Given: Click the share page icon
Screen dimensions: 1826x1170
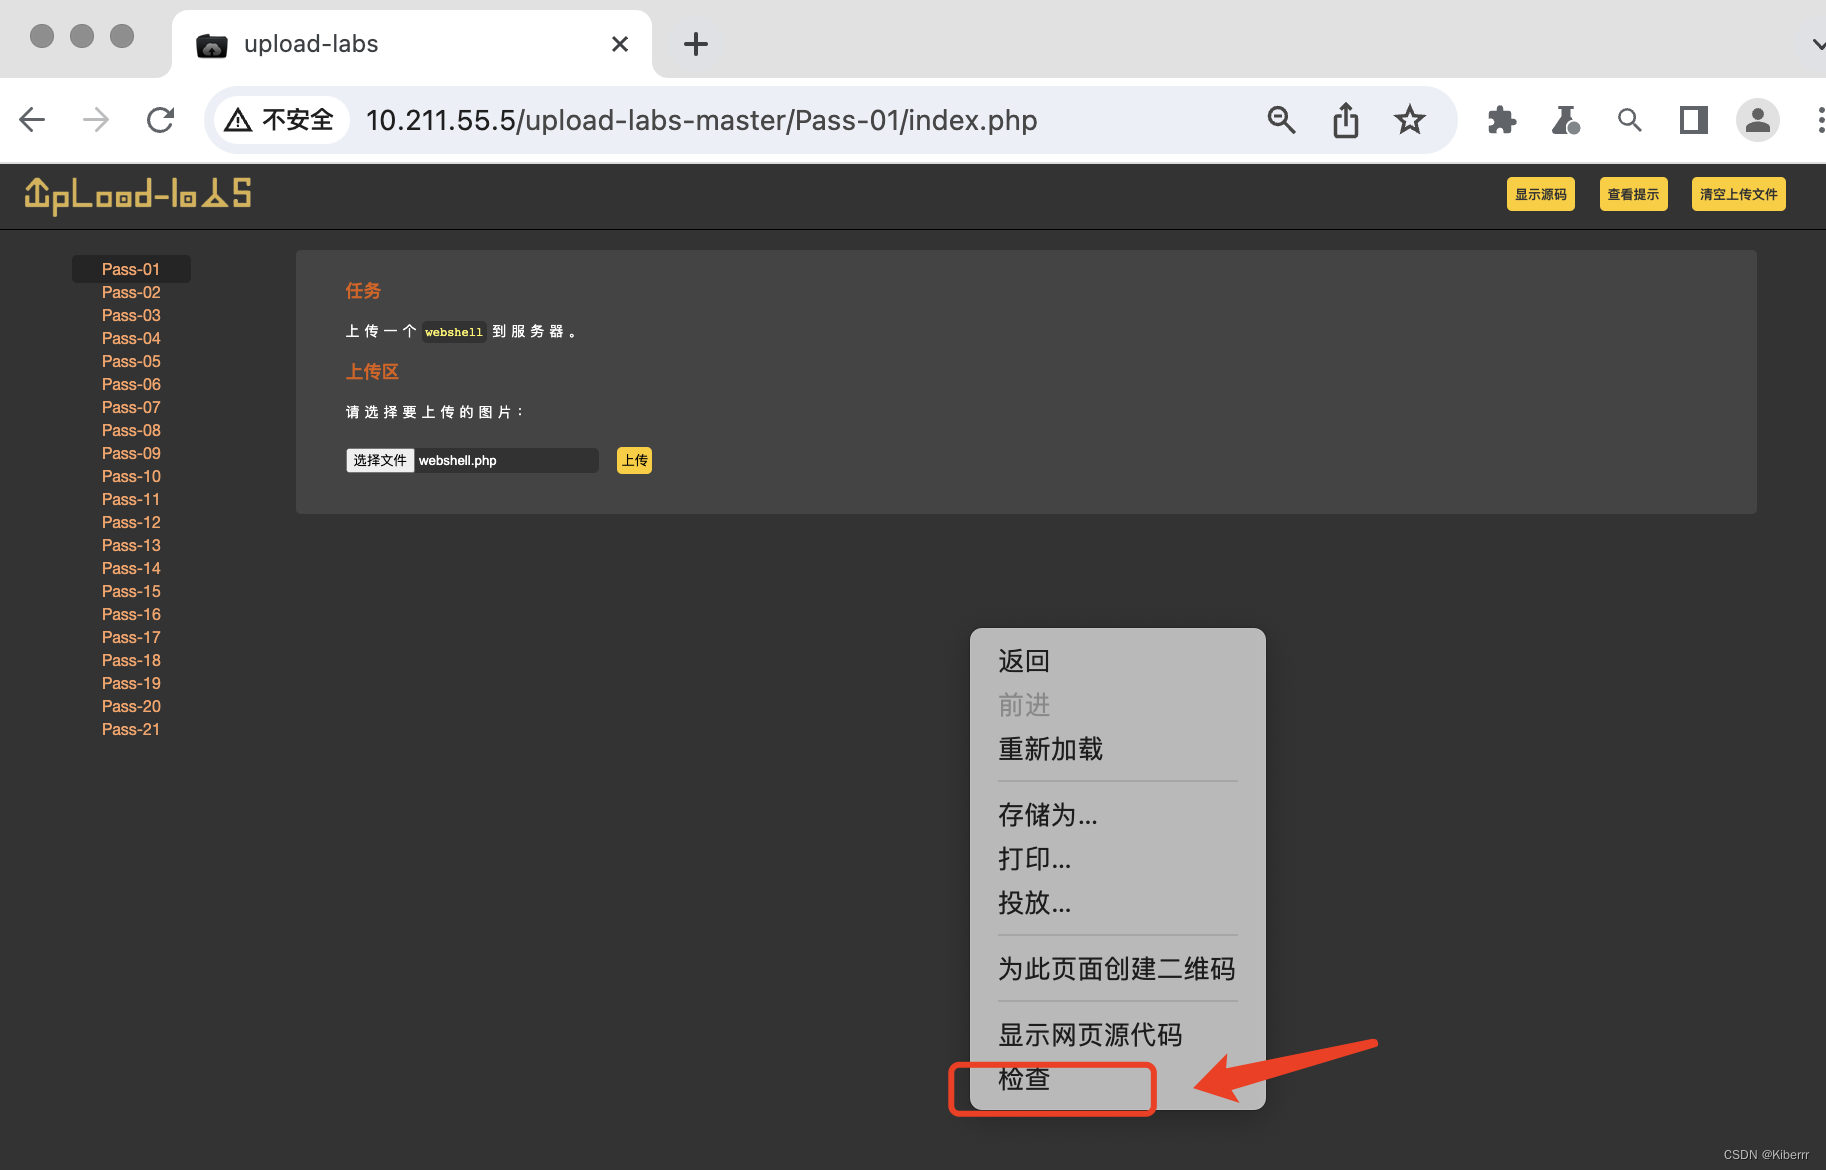Looking at the screenshot, I should (1346, 120).
